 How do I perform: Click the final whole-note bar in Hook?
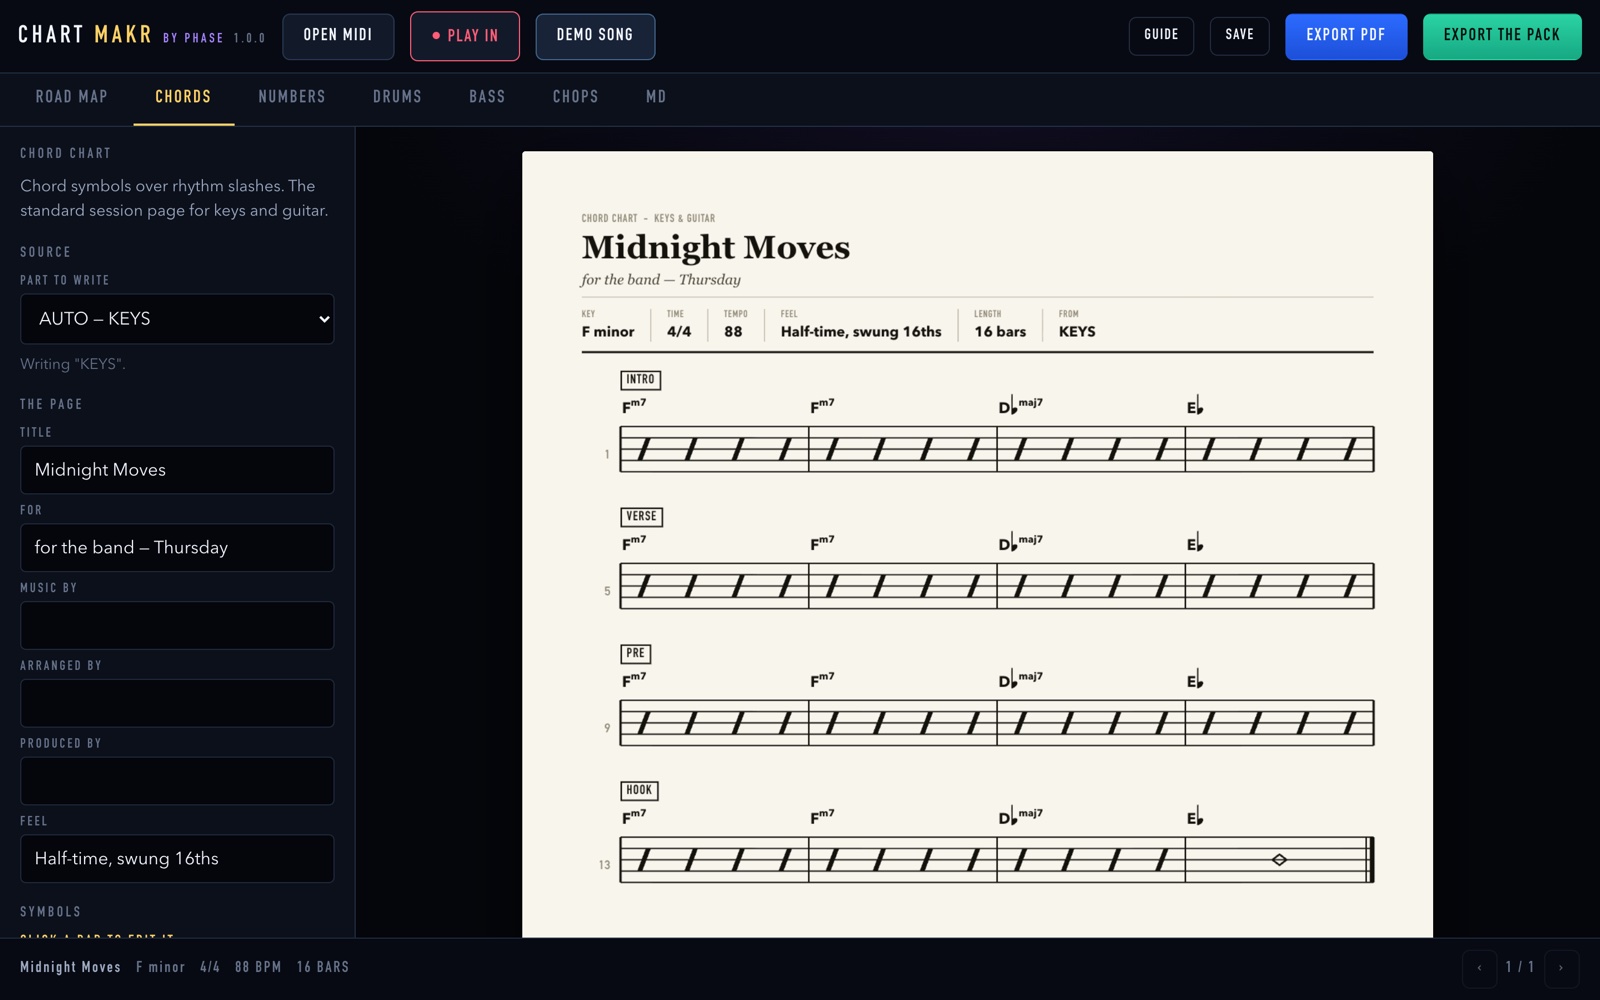1280,860
